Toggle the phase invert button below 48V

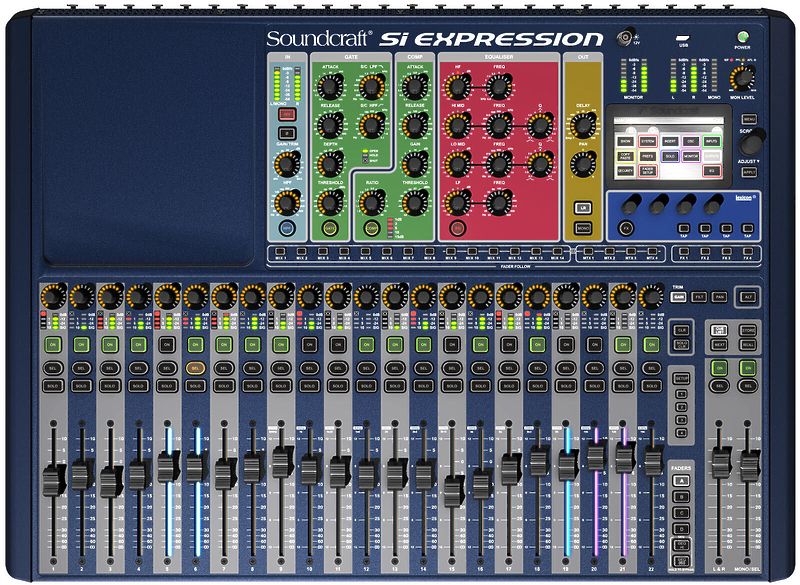click(287, 134)
